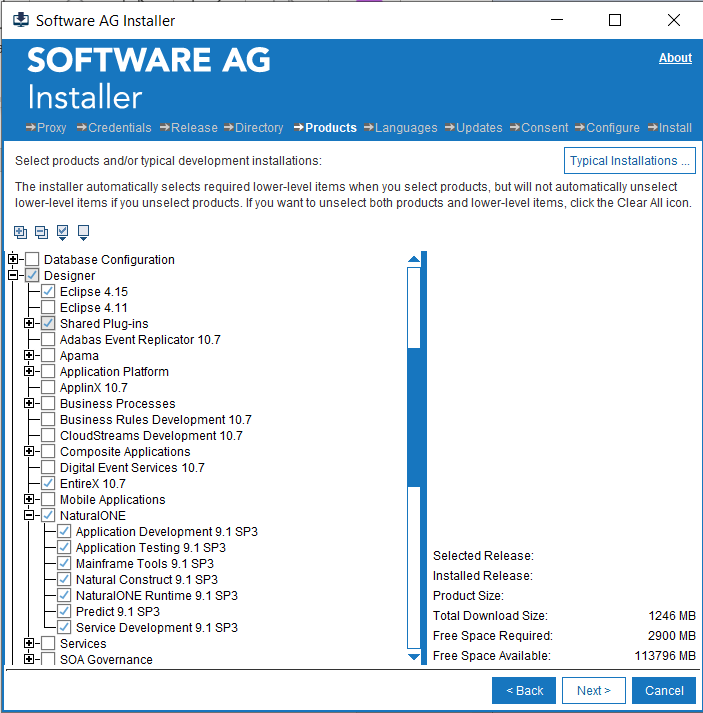This screenshot has height=713, width=703.
Task: Go to the Install step
Action: 670,128
